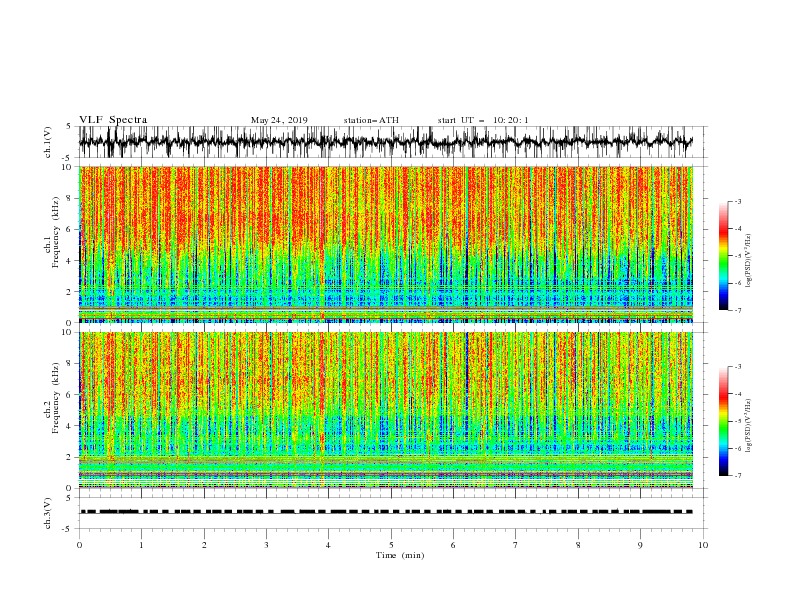Click the ch.3 dashed signal trace
Image resolution: width=792 pixels, height=612 pixels.
pyautogui.click(x=386, y=512)
